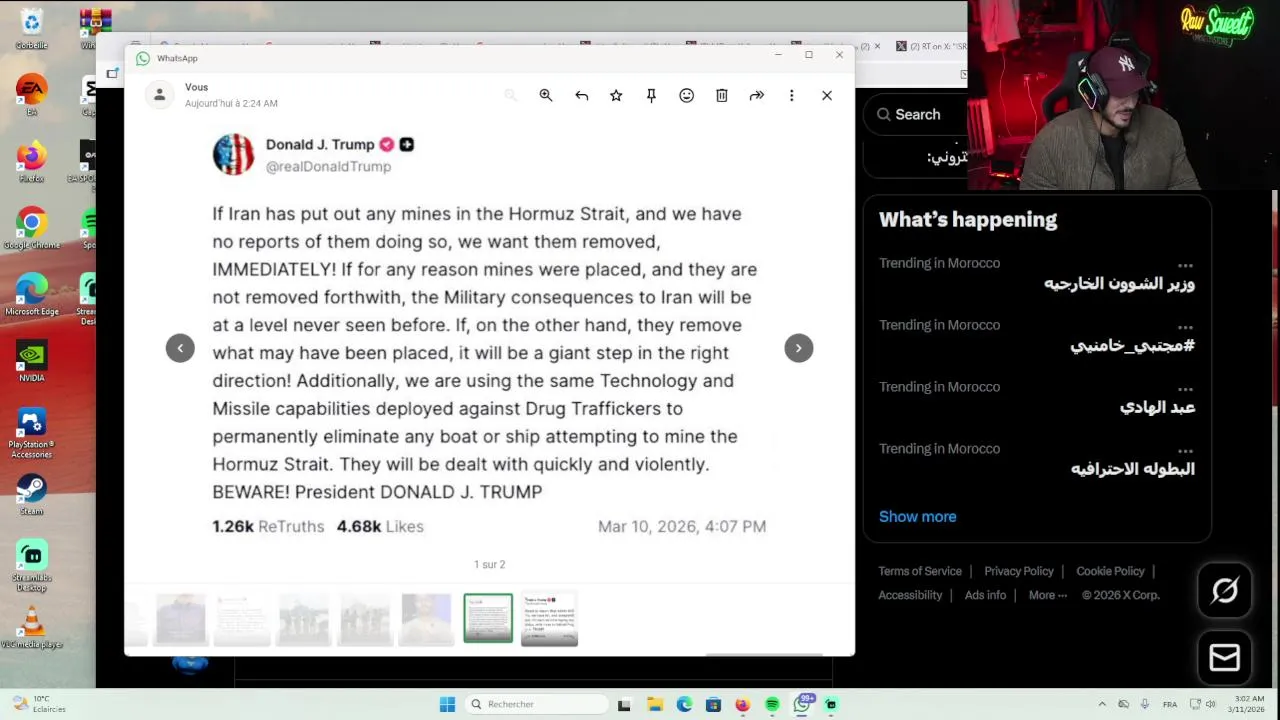Go to the next image arrow
Viewport: 1280px width, 720px height.
tap(798, 348)
